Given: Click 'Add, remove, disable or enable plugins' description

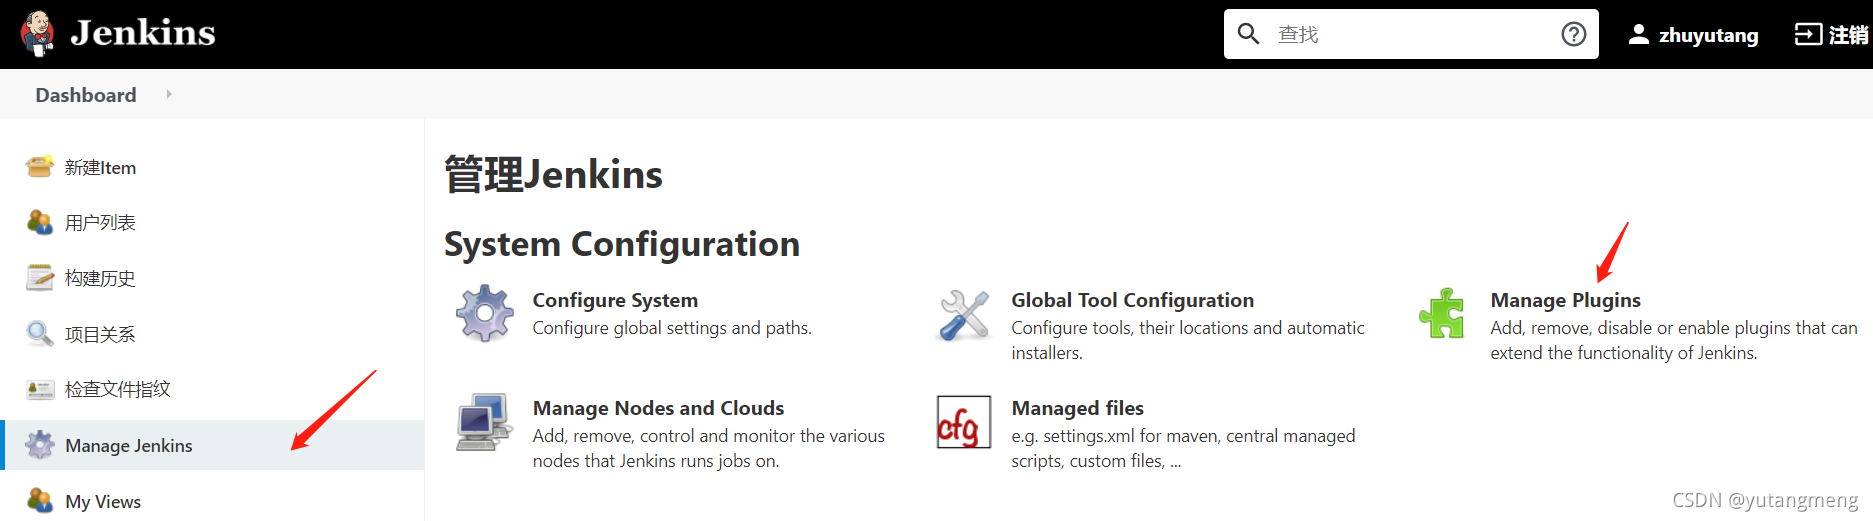Looking at the screenshot, I should point(1674,340).
